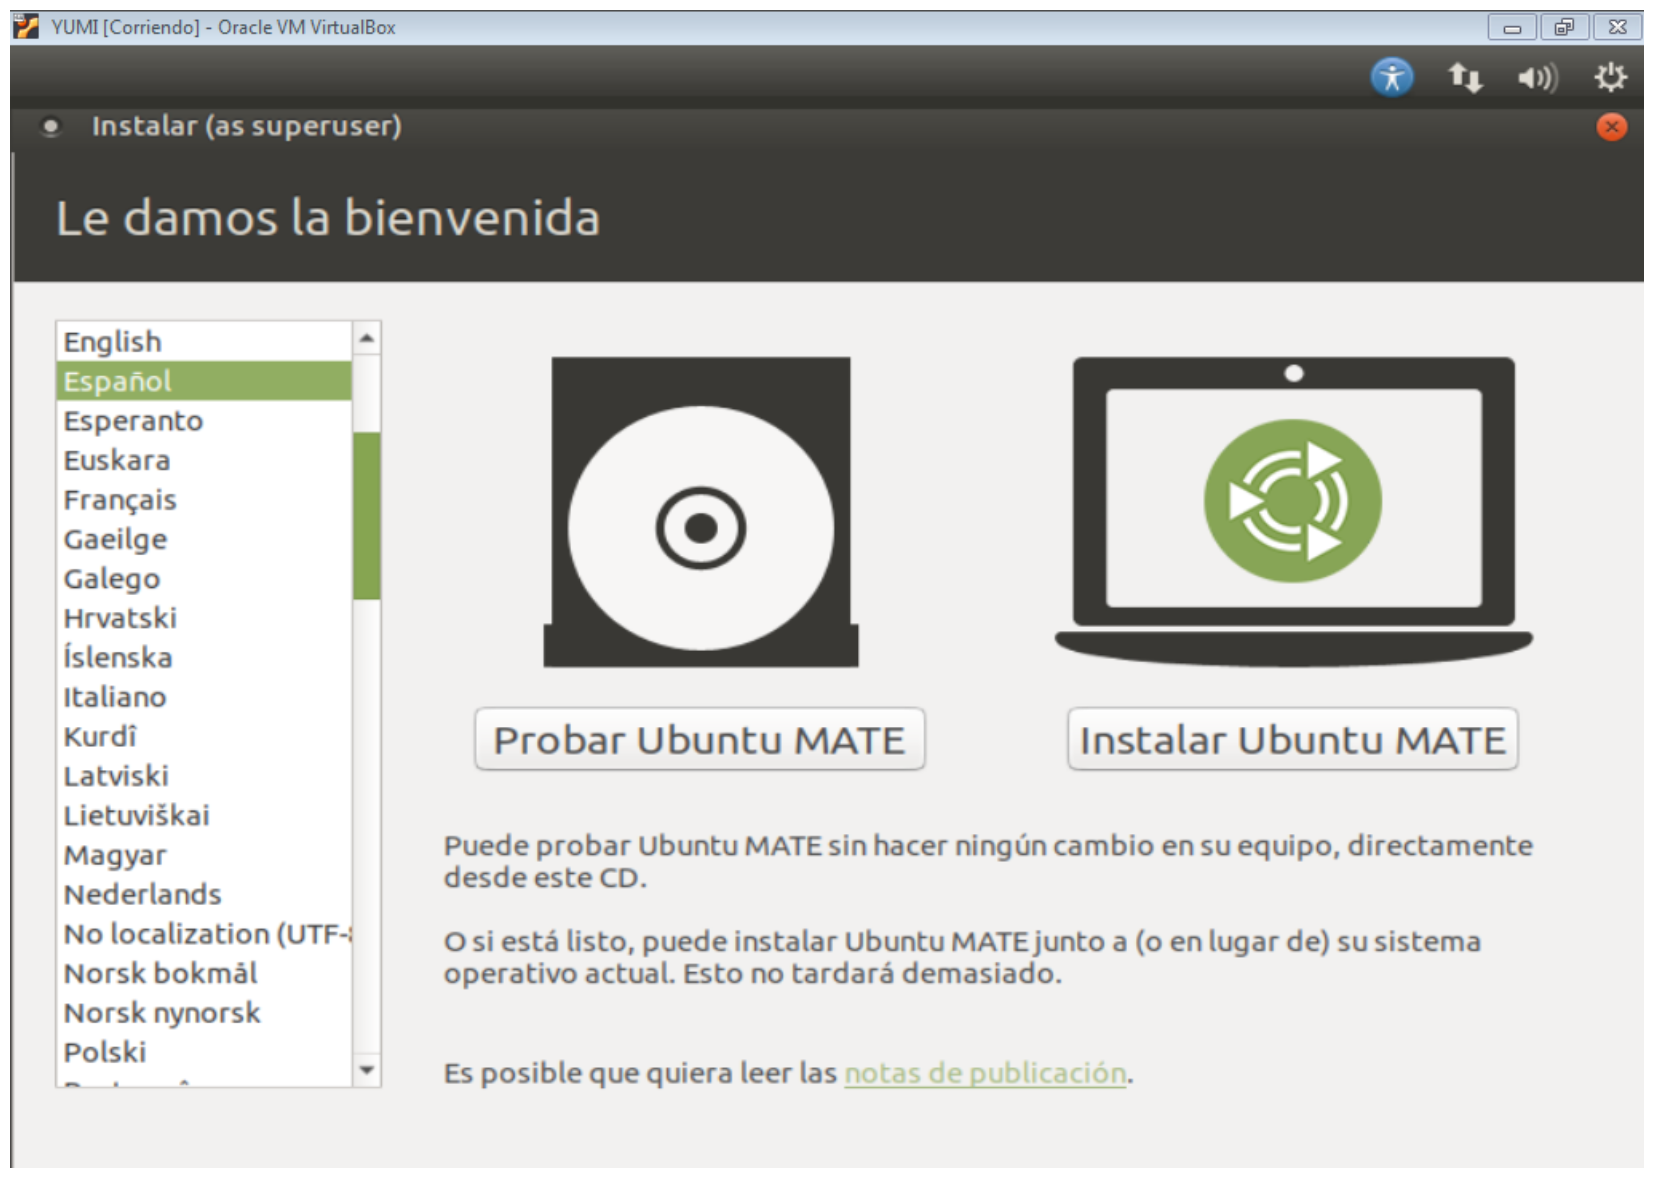Open the sound volume indicator
The height and width of the screenshot is (1178, 1654).
[x=1537, y=77]
